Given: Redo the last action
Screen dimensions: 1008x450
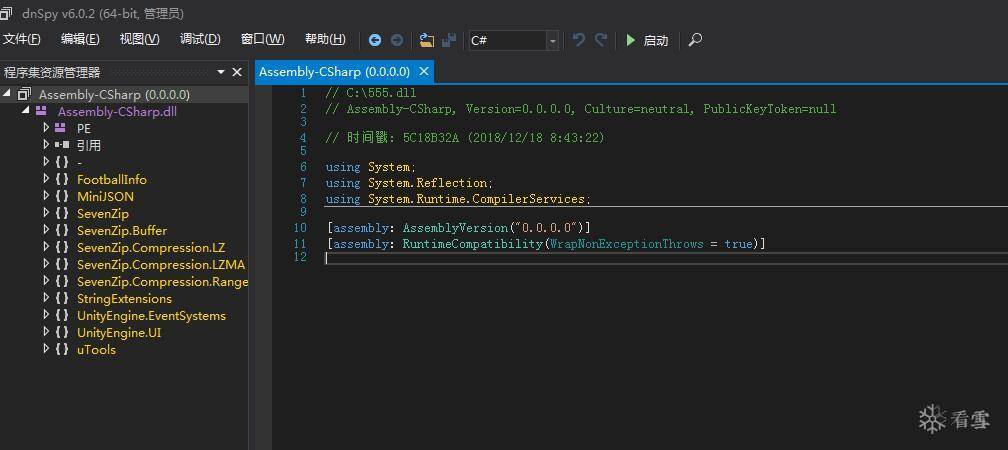Looking at the screenshot, I should pyautogui.click(x=601, y=40).
